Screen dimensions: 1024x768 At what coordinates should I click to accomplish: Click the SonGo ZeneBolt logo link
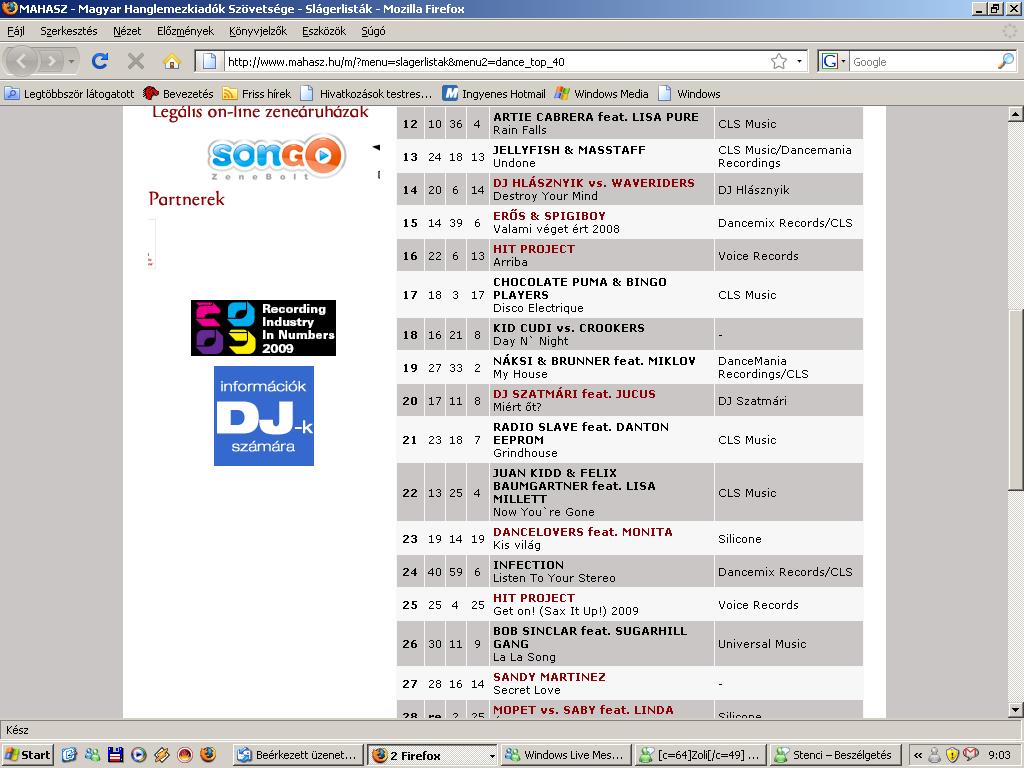[x=277, y=157]
